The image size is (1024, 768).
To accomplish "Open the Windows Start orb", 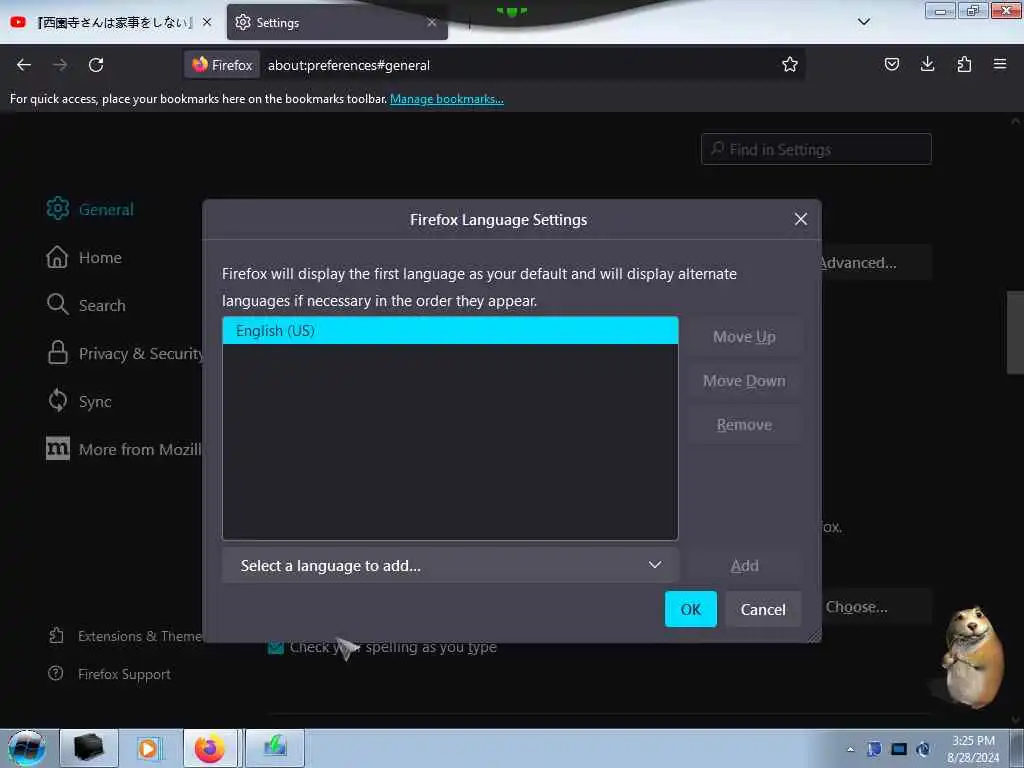I will [x=27, y=748].
